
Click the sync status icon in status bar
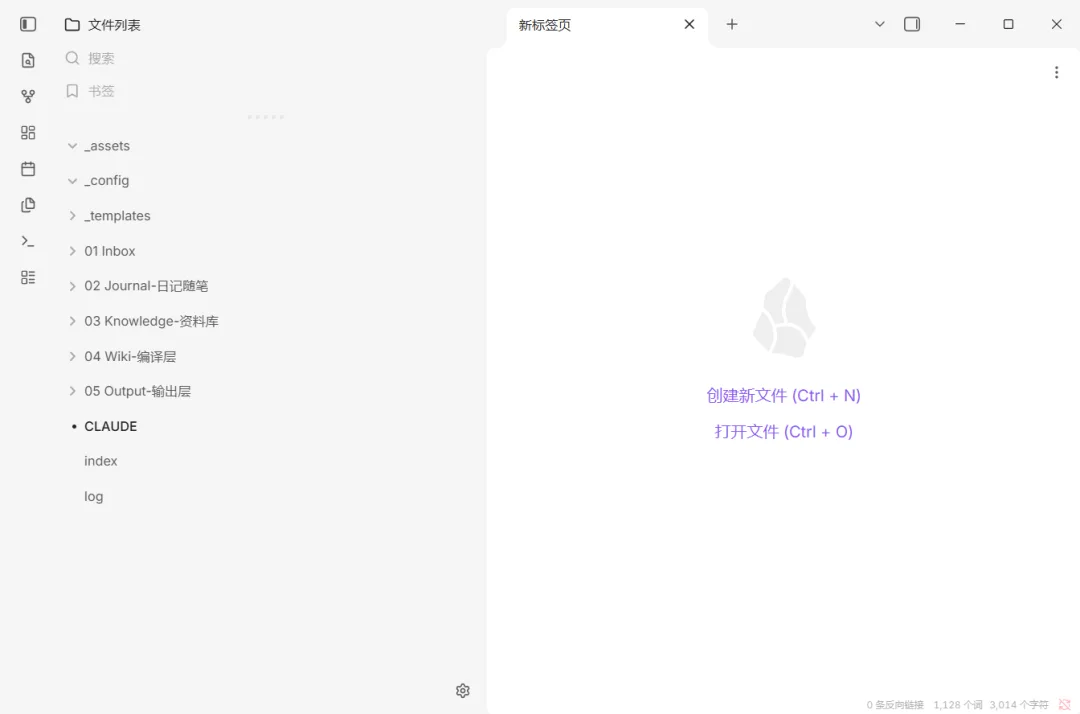[x=1065, y=704]
